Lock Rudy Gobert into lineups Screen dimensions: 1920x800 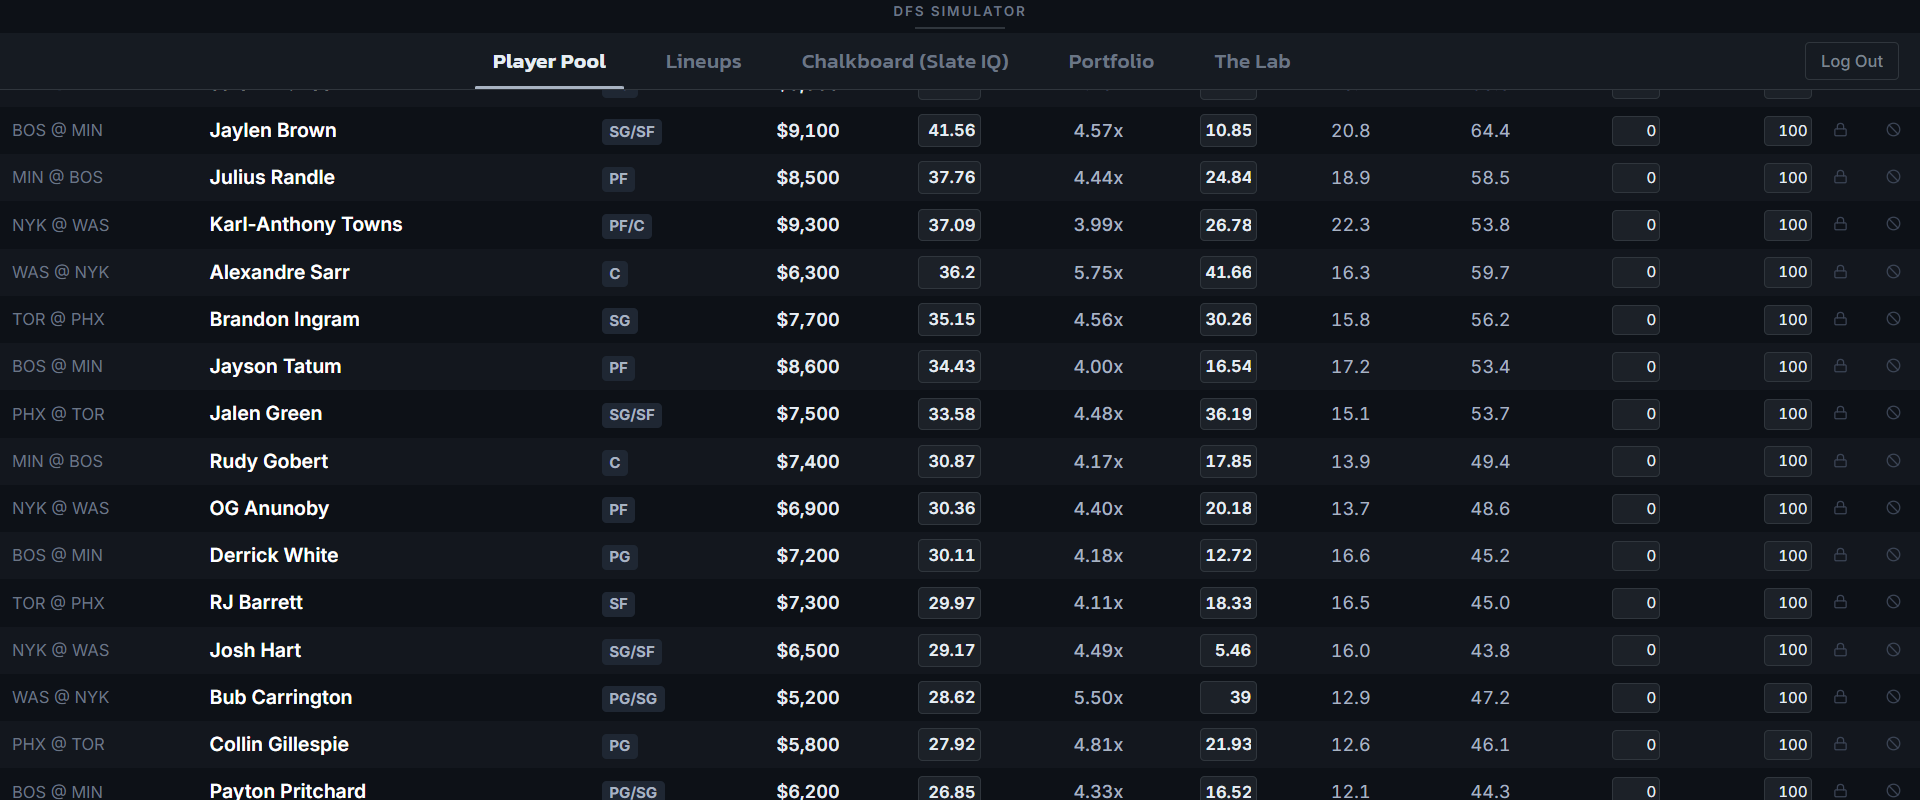(x=1841, y=461)
